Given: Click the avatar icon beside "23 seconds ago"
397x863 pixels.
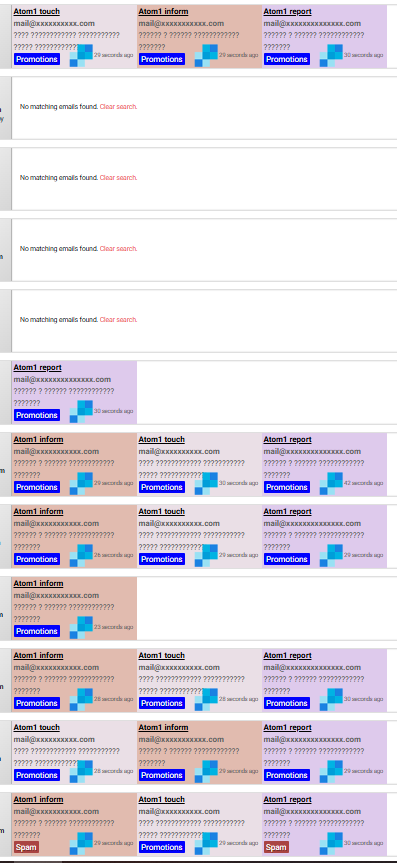Looking at the screenshot, I should (x=81, y=627).
